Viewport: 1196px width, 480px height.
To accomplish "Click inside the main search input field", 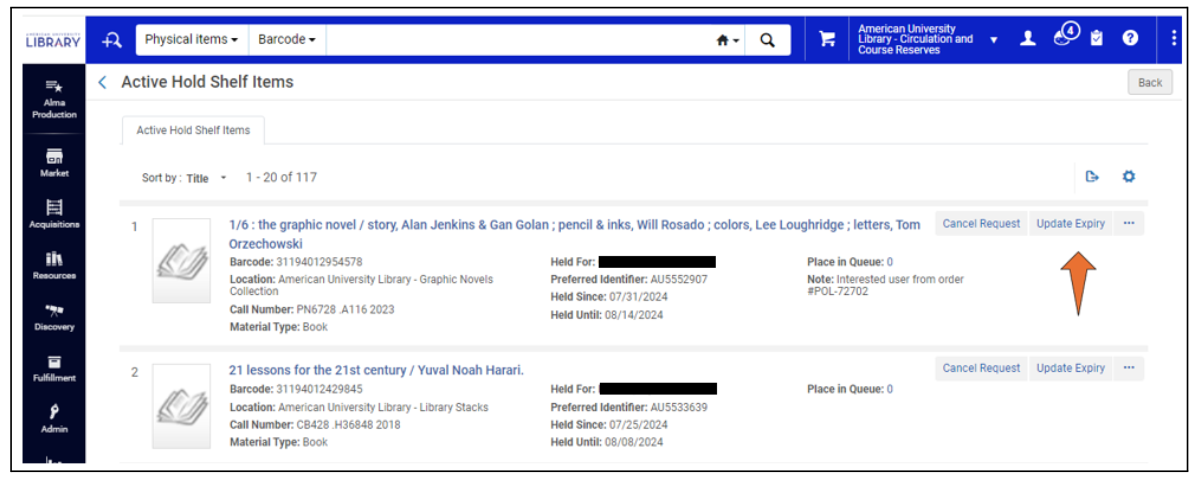I will 515,40.
